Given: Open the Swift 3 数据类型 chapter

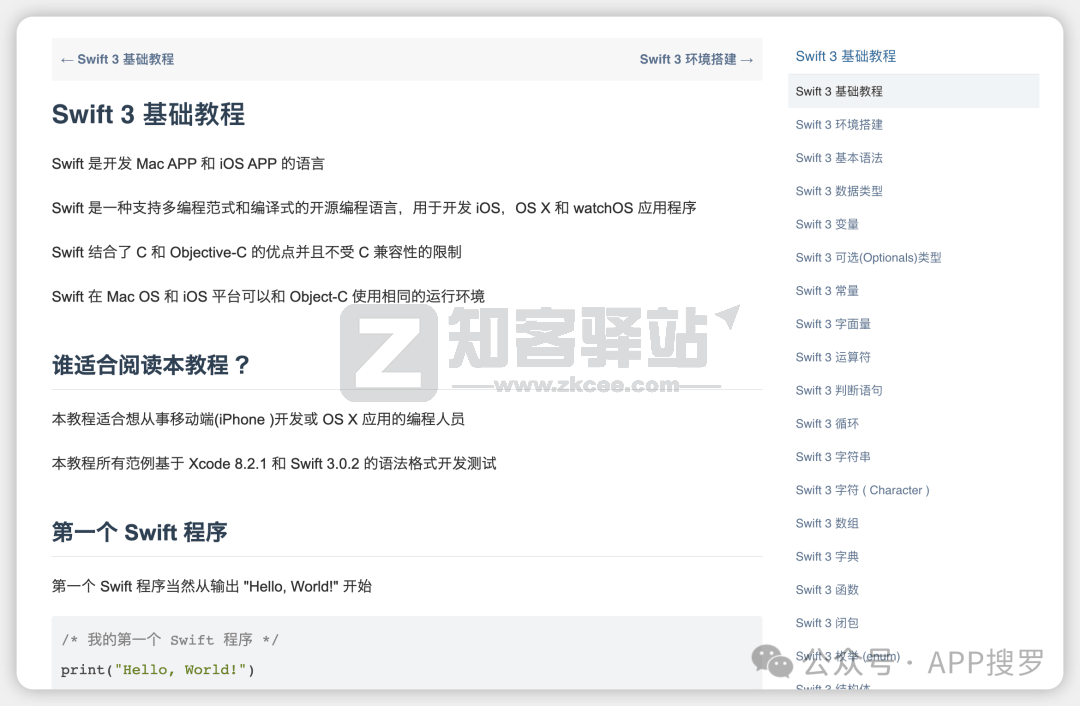Looking at the screenshot, I should click(x=839, y=190).
